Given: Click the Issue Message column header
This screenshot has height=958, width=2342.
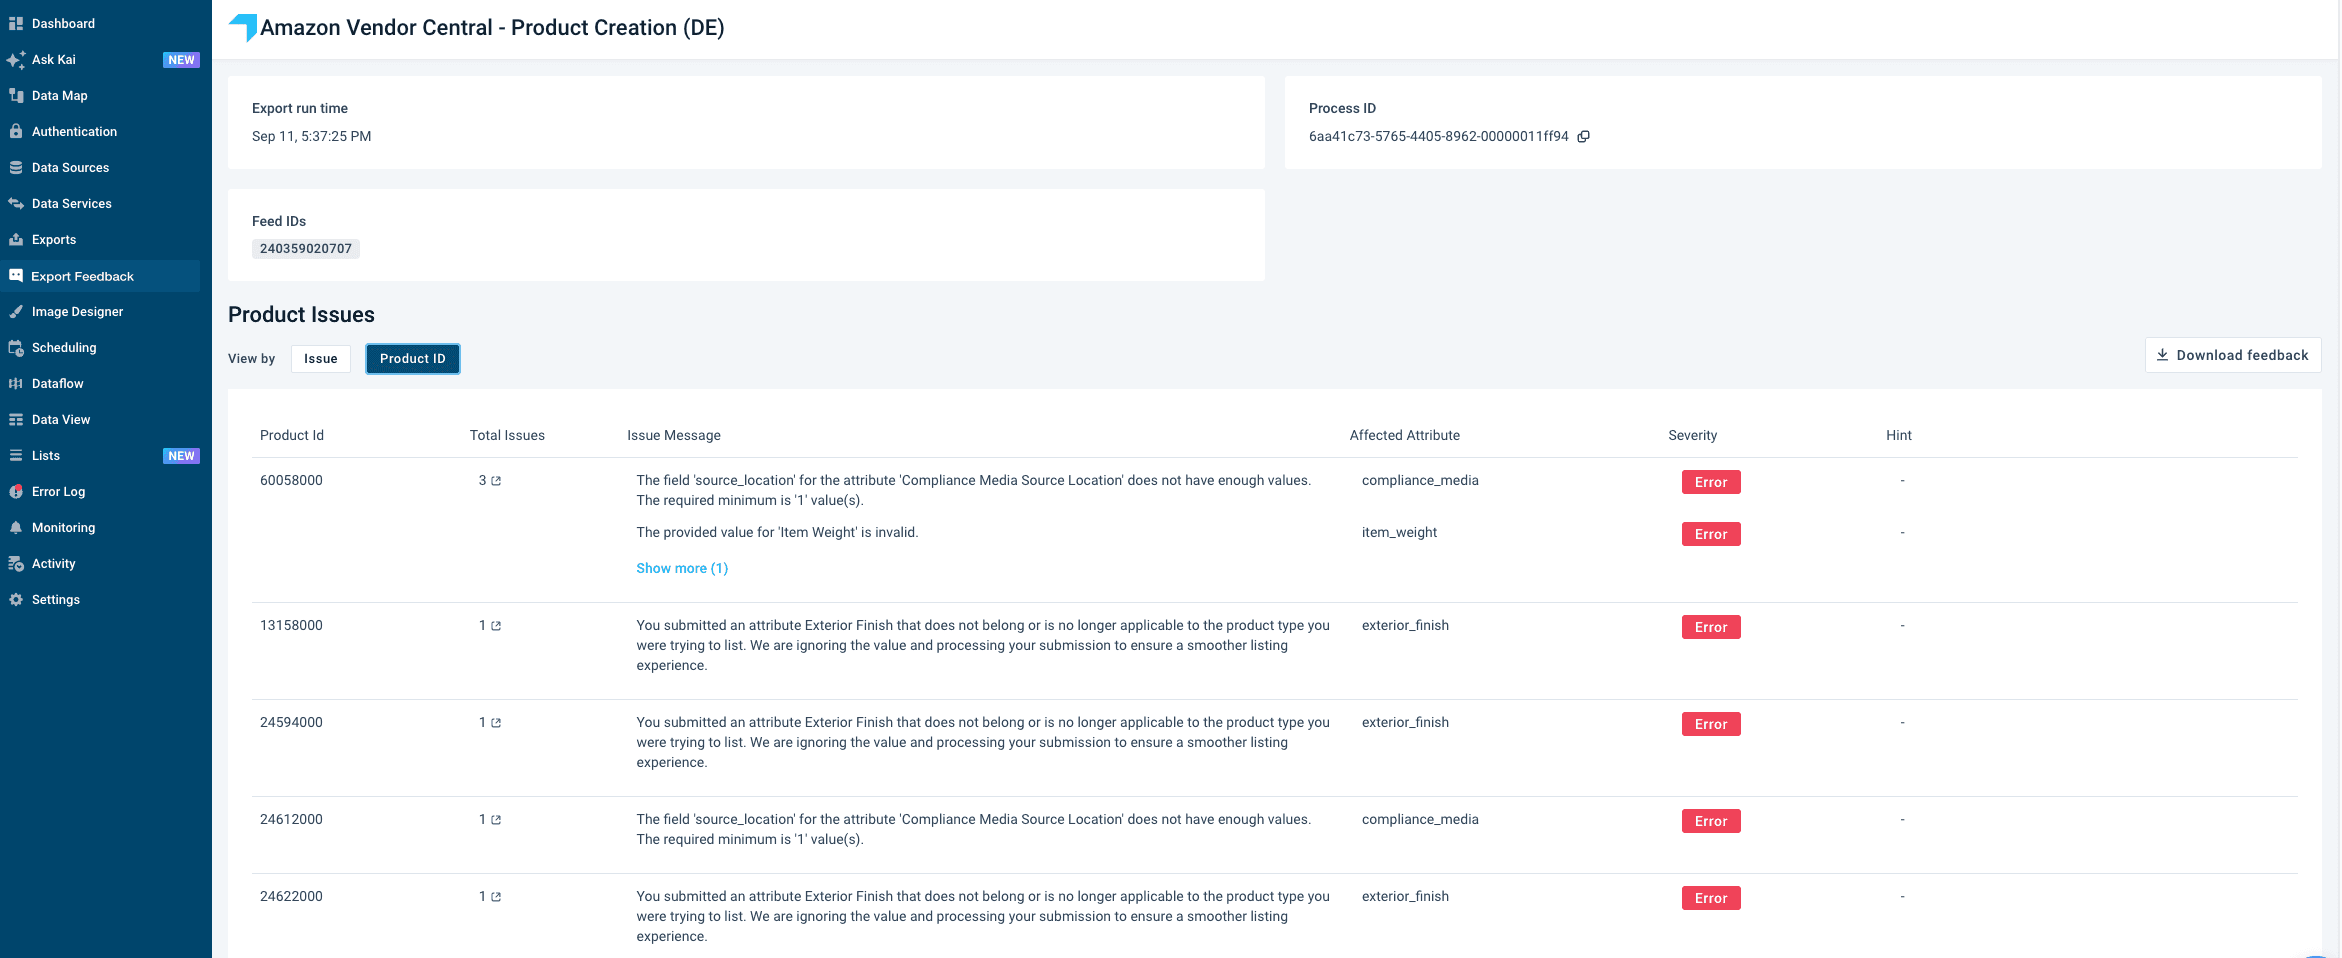Looking at the screenshot, I should tap(674, 436).
